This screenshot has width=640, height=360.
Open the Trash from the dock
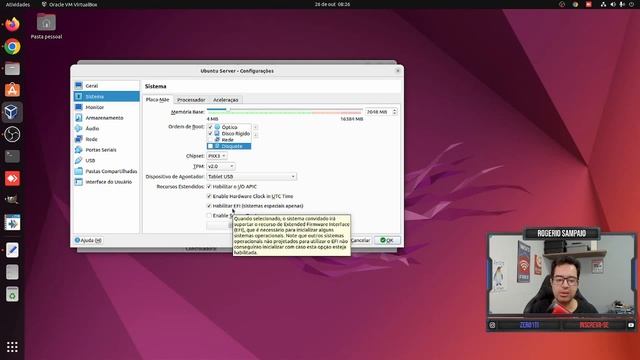(12, 294)
